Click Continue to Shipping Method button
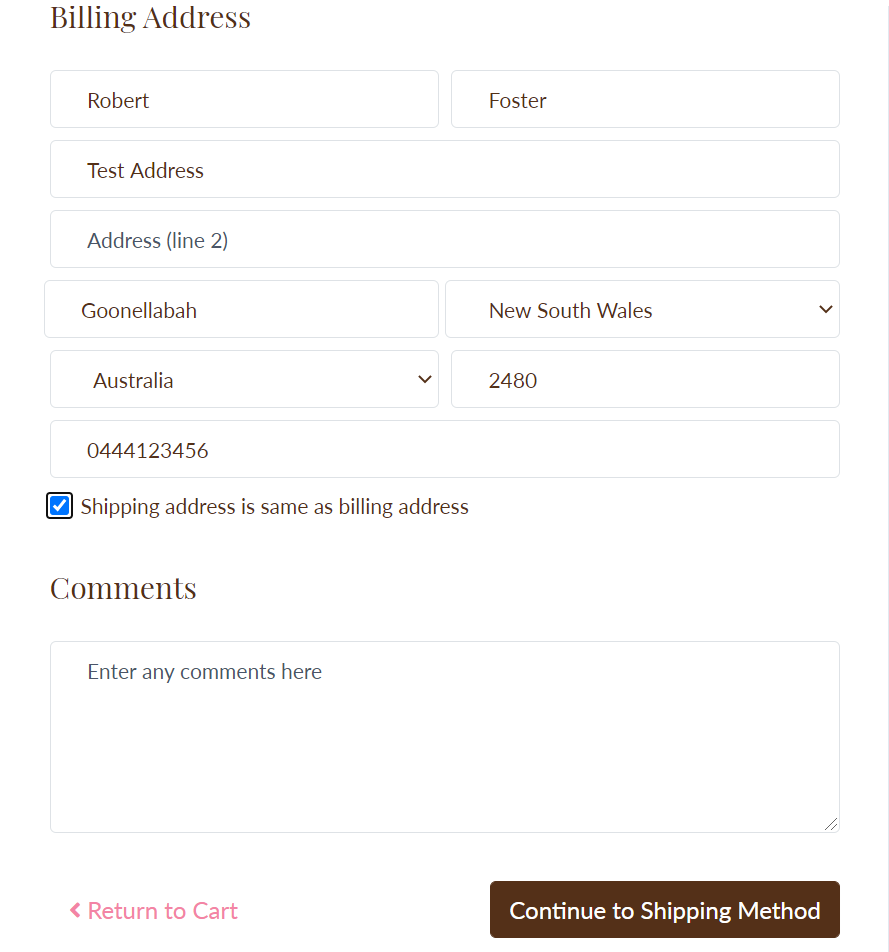Screen dimensions: 889x952 [664, 910]
